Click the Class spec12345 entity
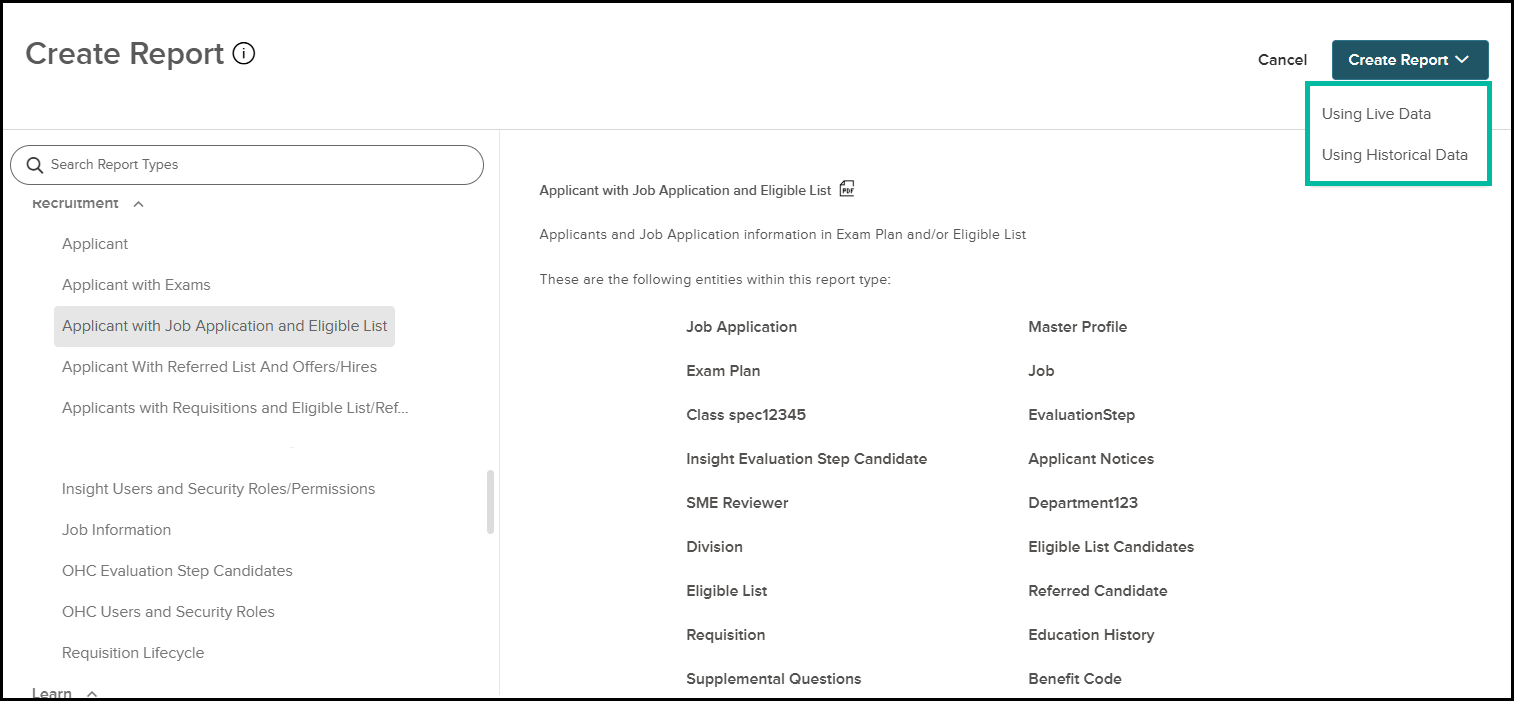Image resolution: width=1514 pixels, height=701 pixels. tap(746, 415)
